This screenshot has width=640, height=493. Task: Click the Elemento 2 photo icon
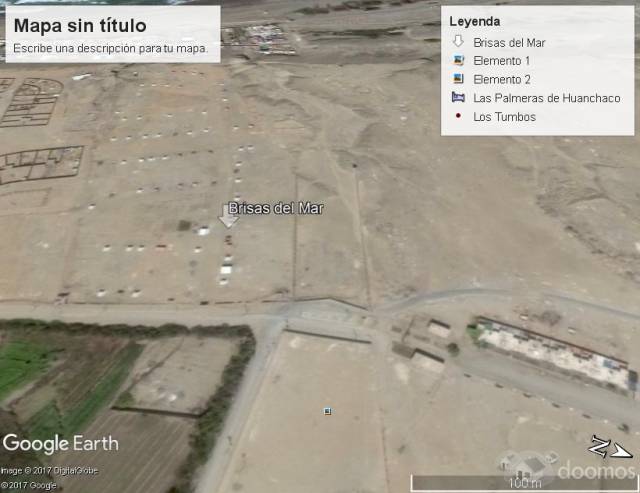point(458,78)
